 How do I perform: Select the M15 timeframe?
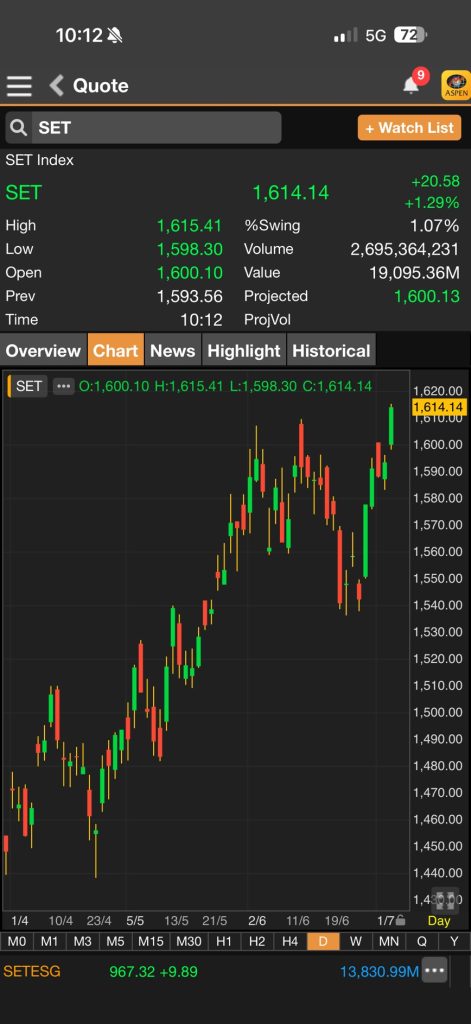(150, 941)
